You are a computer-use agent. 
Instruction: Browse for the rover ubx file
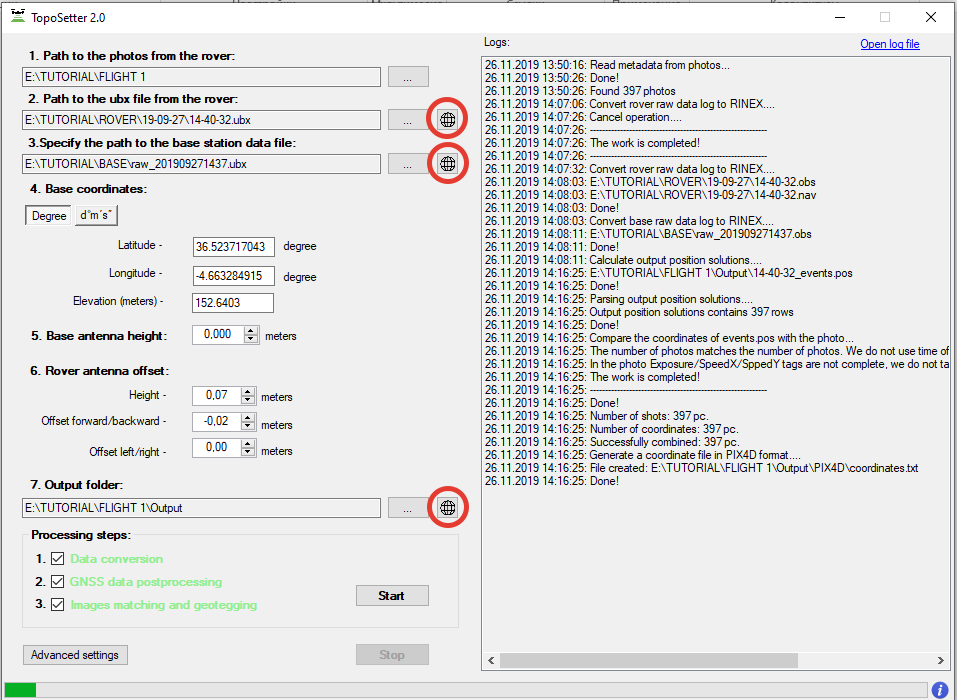tap(408, 120)
